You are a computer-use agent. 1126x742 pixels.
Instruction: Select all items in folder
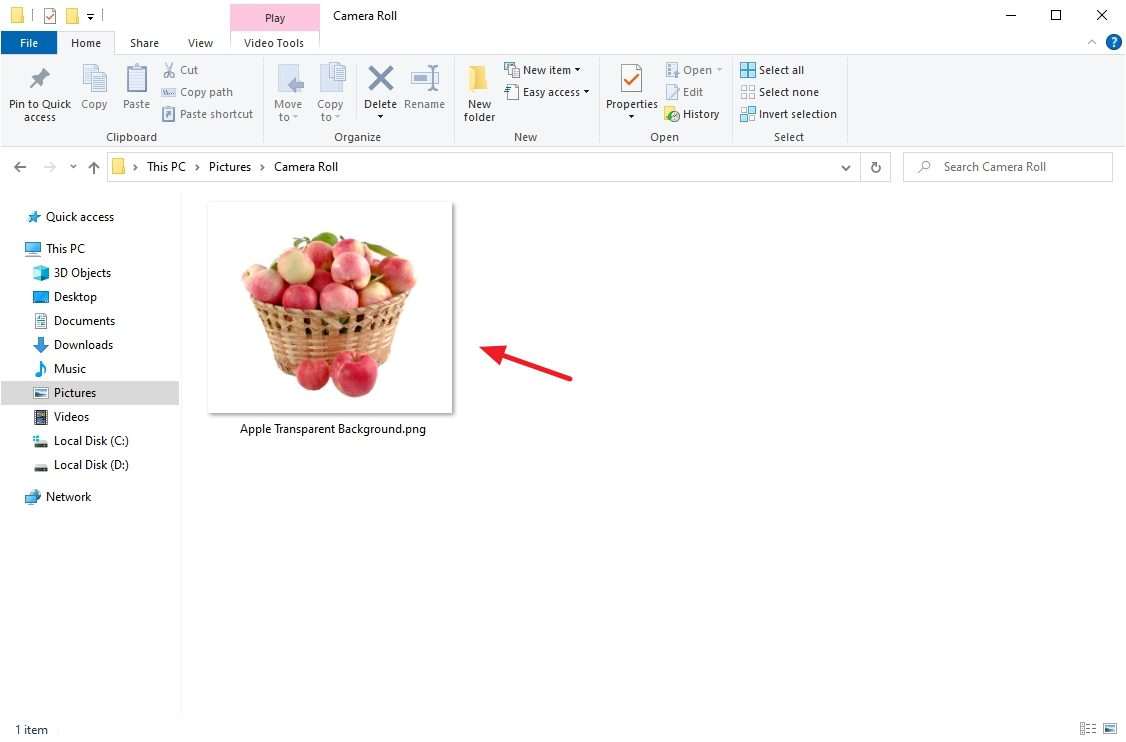click(x=772, y=70)
